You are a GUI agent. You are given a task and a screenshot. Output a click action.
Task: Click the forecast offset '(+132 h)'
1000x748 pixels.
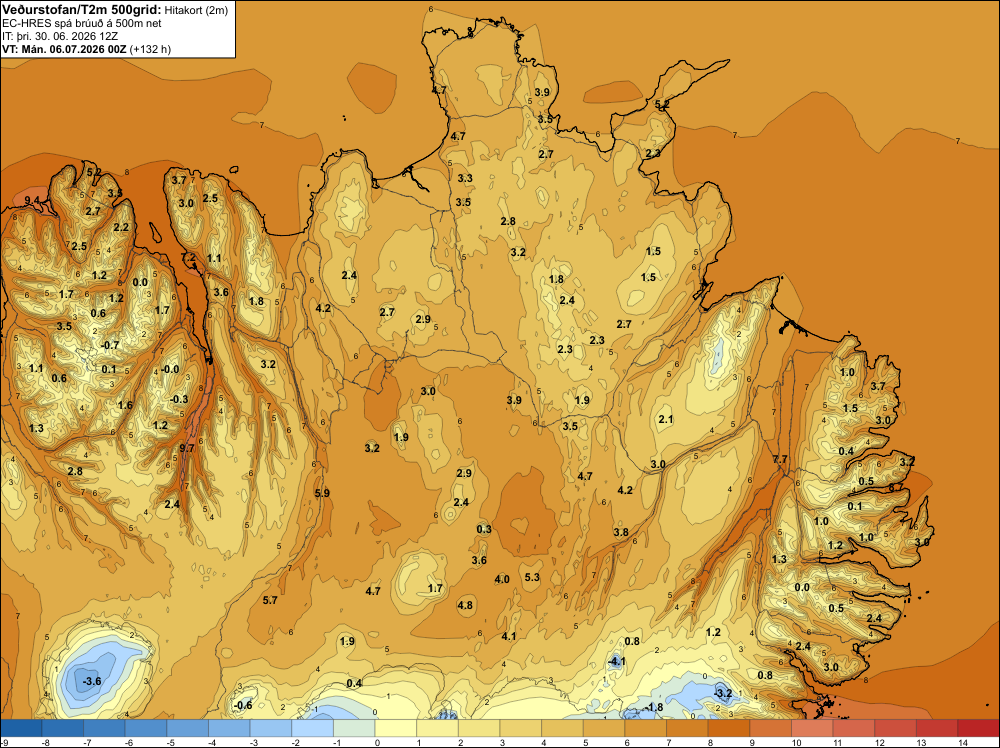click(x=150, y=49)
